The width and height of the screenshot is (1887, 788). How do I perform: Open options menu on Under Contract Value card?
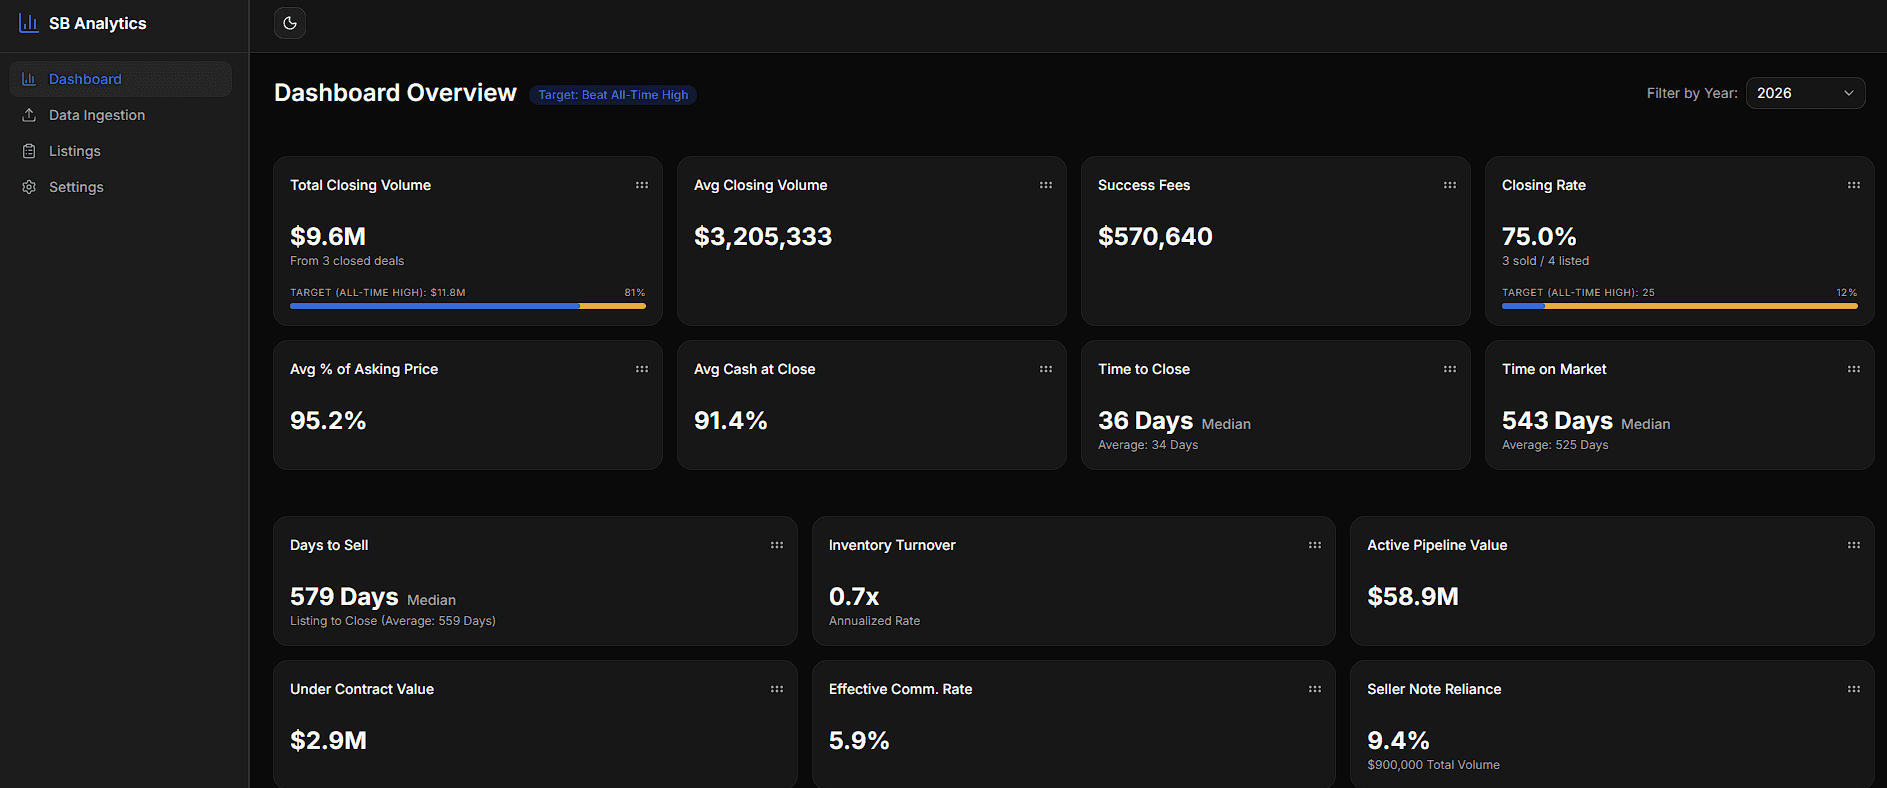(777, 689)
